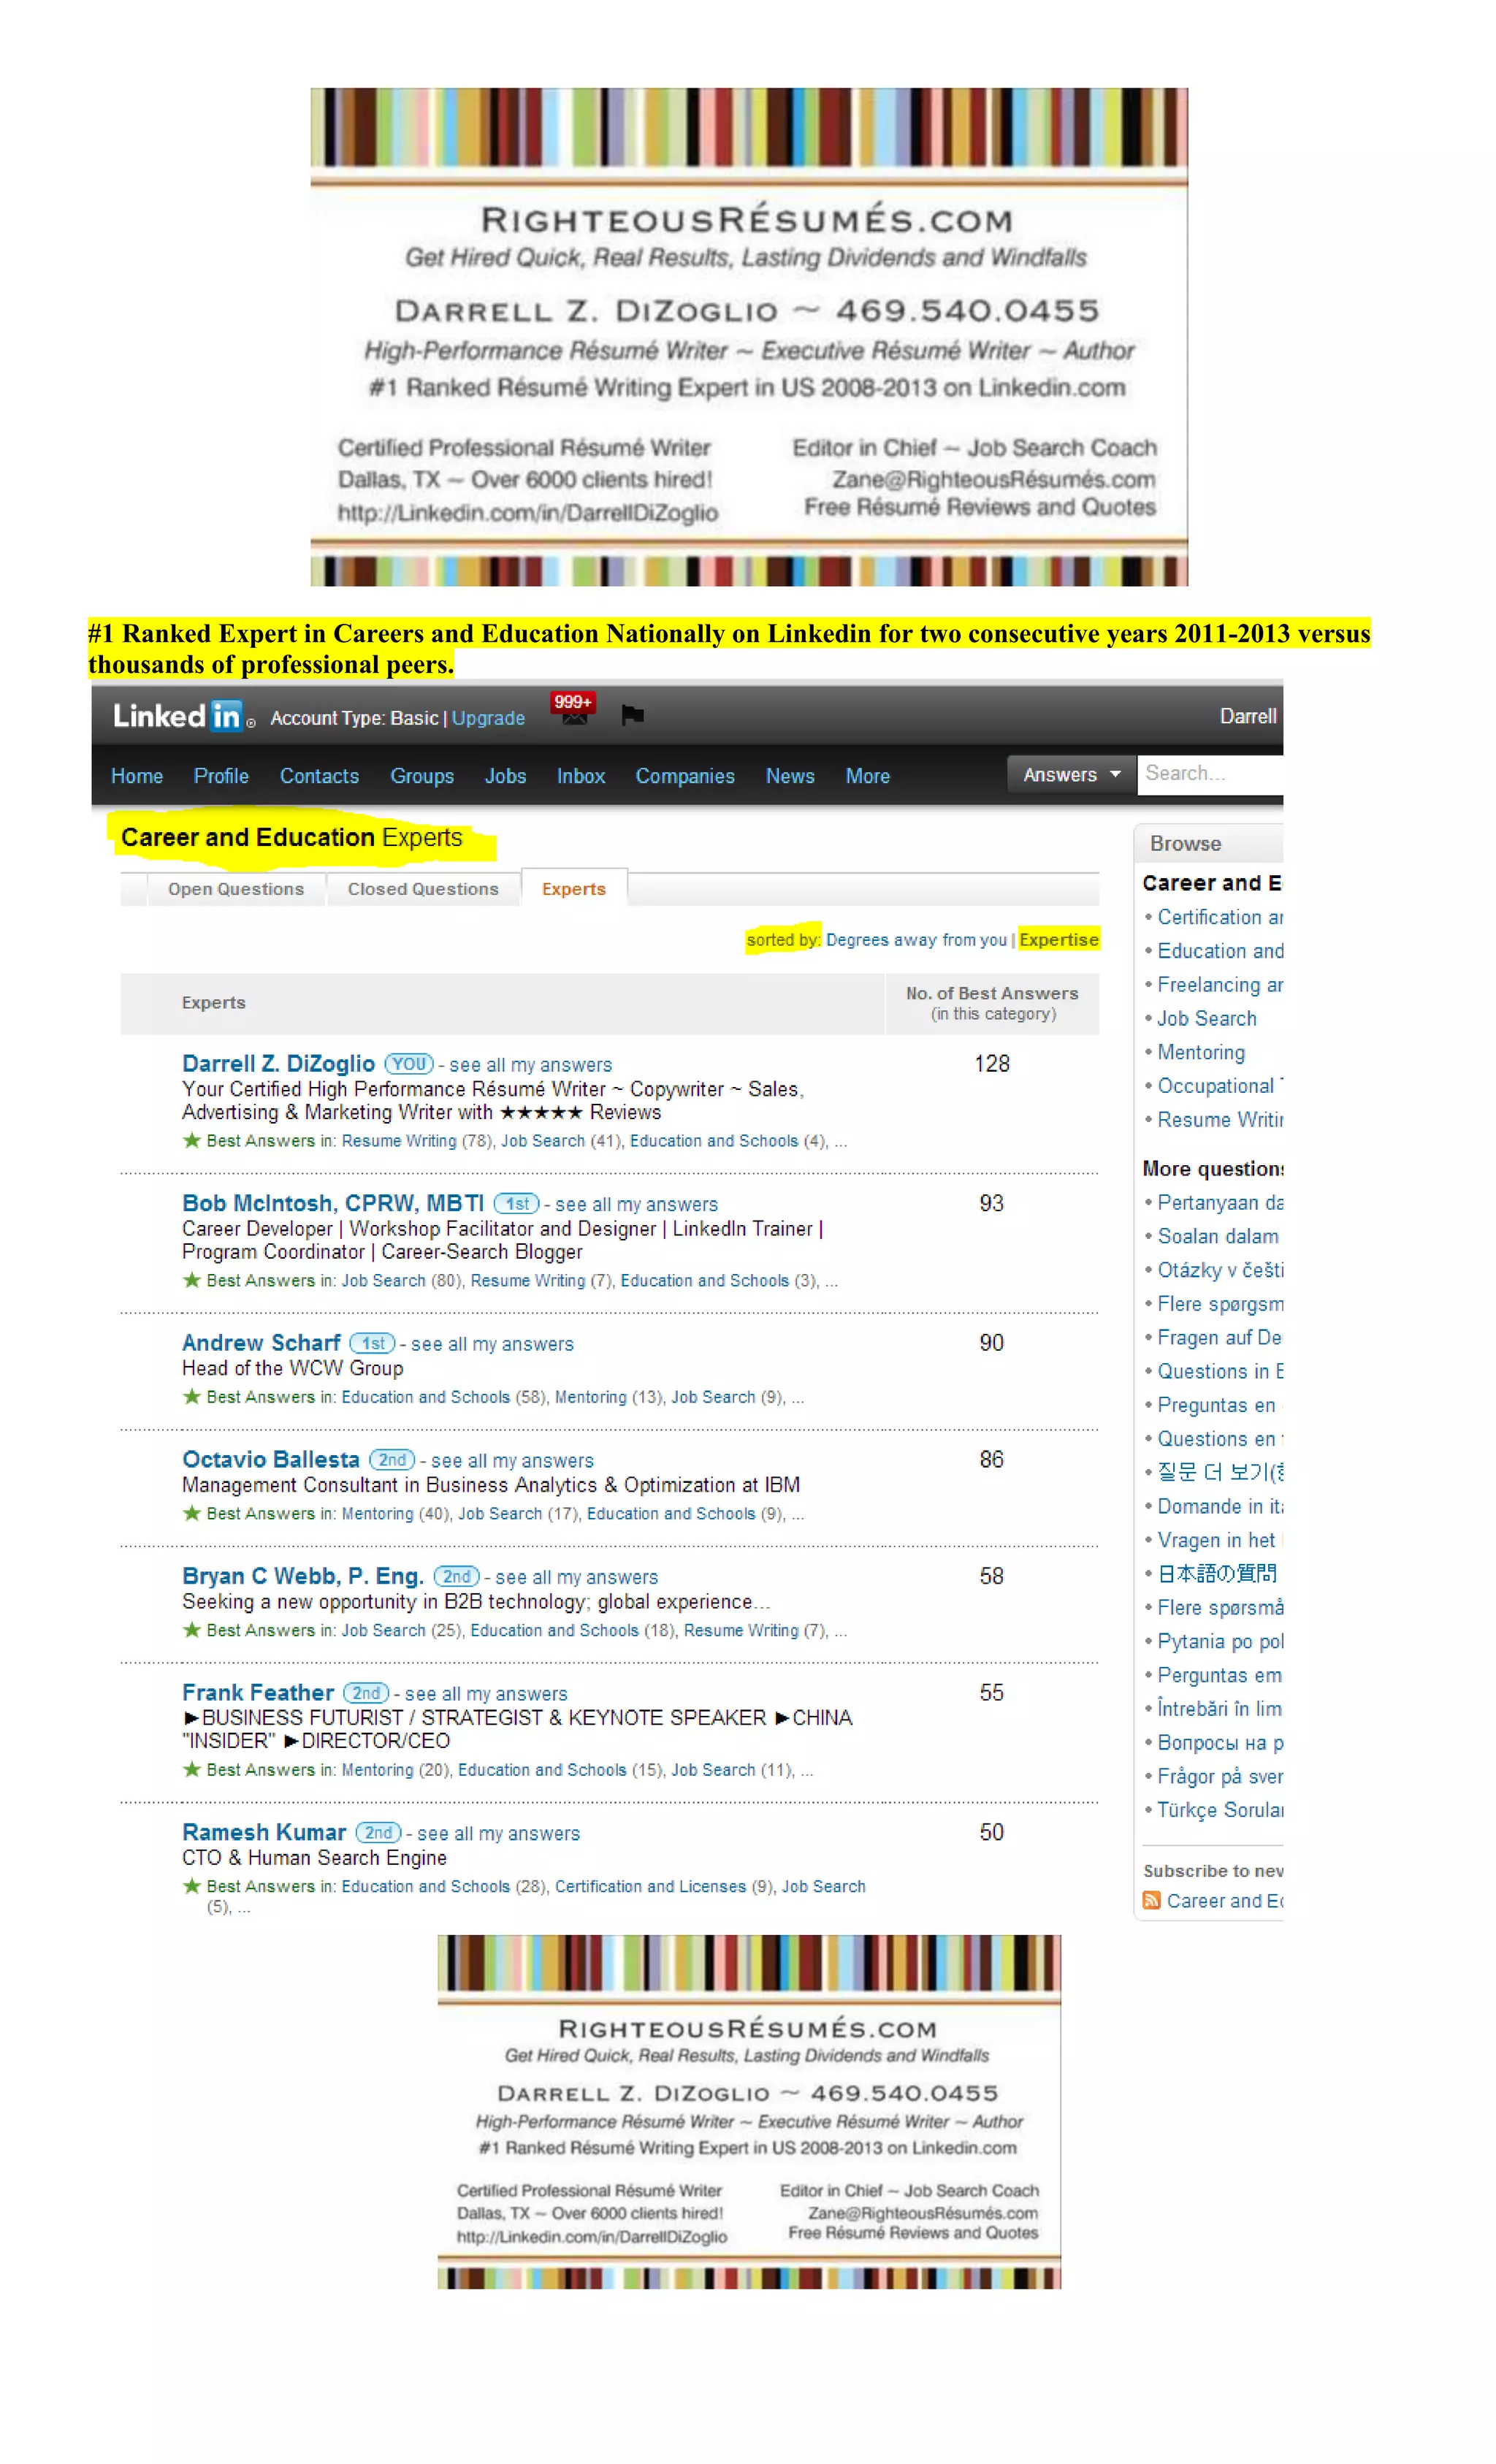Click the 1st badge next to Andrew Scharf
This screenshot has width=1496, height=2464.
[x=372, y=1343]
